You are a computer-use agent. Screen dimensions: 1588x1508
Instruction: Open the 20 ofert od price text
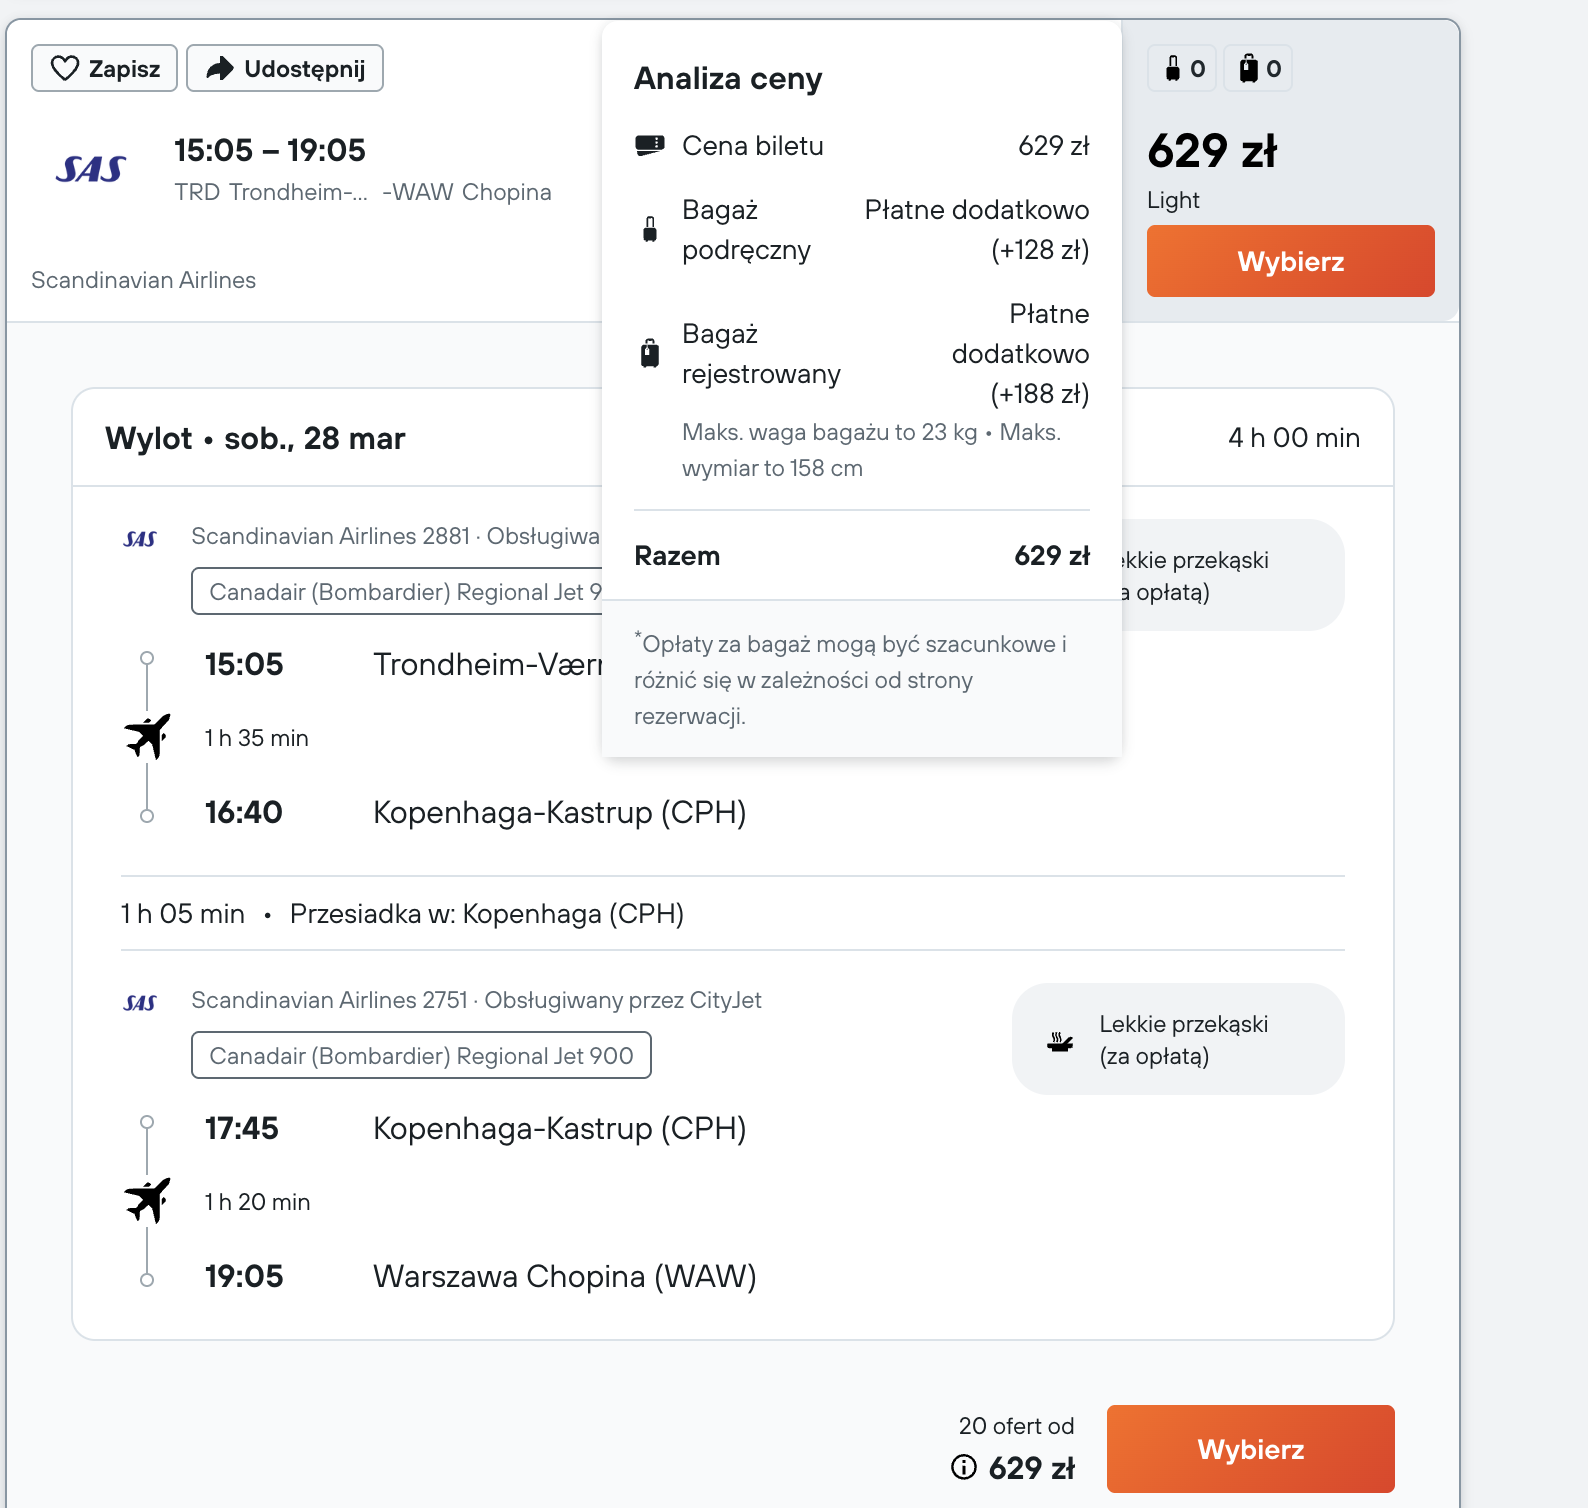point(1015,1426)
